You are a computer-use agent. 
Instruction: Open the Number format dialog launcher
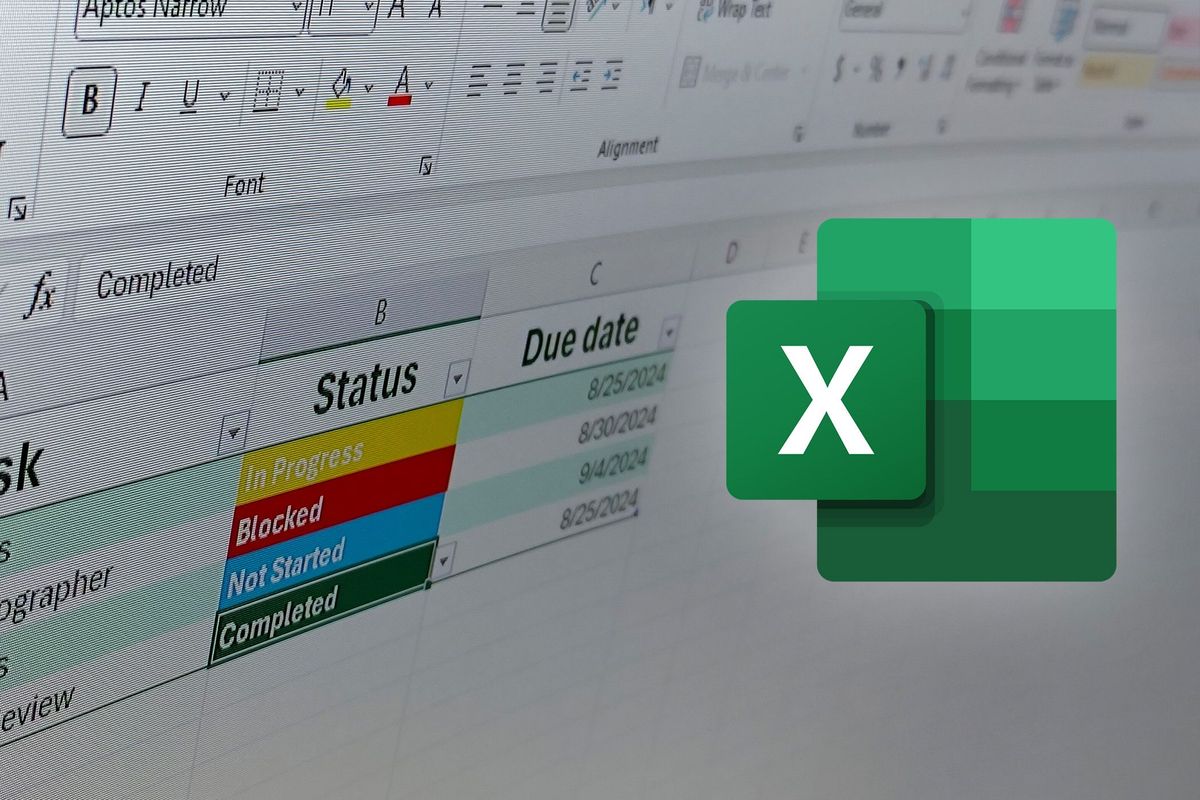(942, 127)
